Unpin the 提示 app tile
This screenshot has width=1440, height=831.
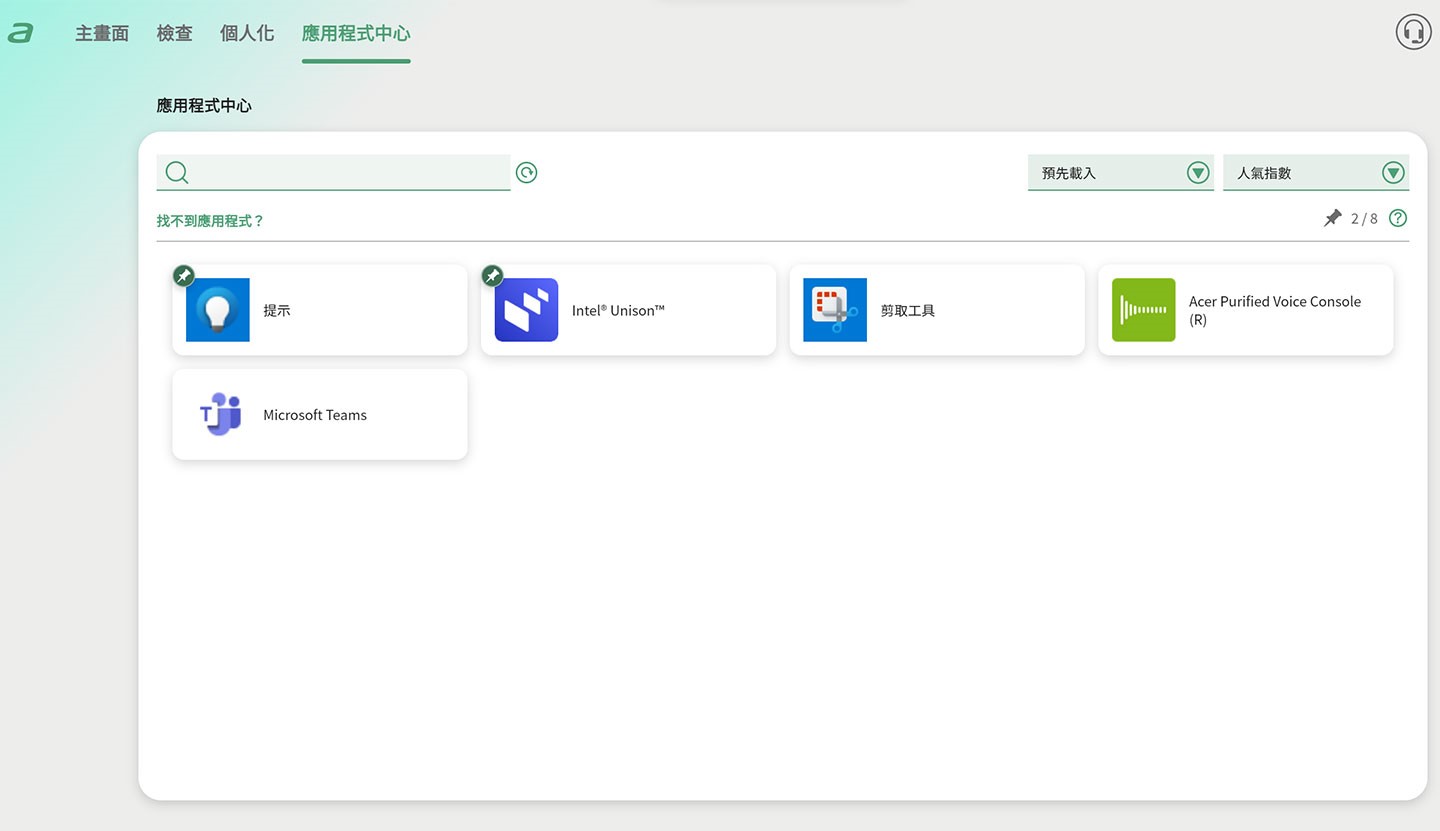tap(184, 276)
